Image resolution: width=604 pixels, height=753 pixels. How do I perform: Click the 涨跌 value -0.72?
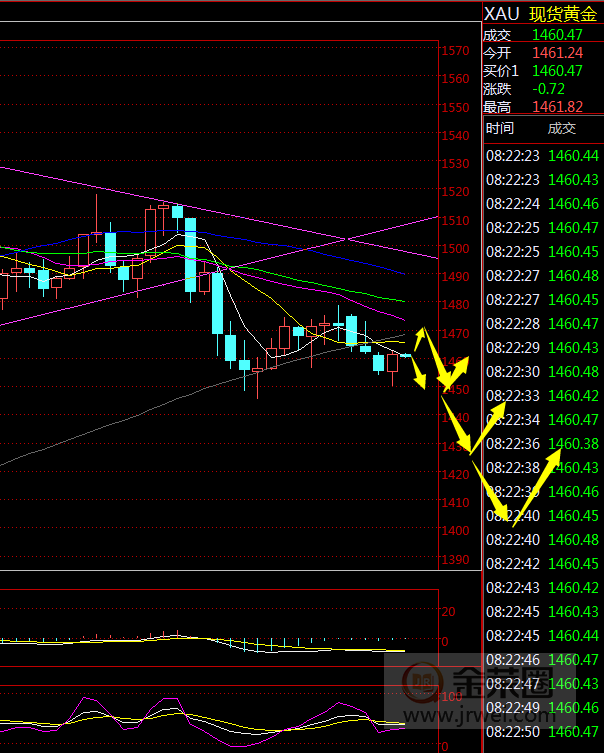click(x=549, y=88)
